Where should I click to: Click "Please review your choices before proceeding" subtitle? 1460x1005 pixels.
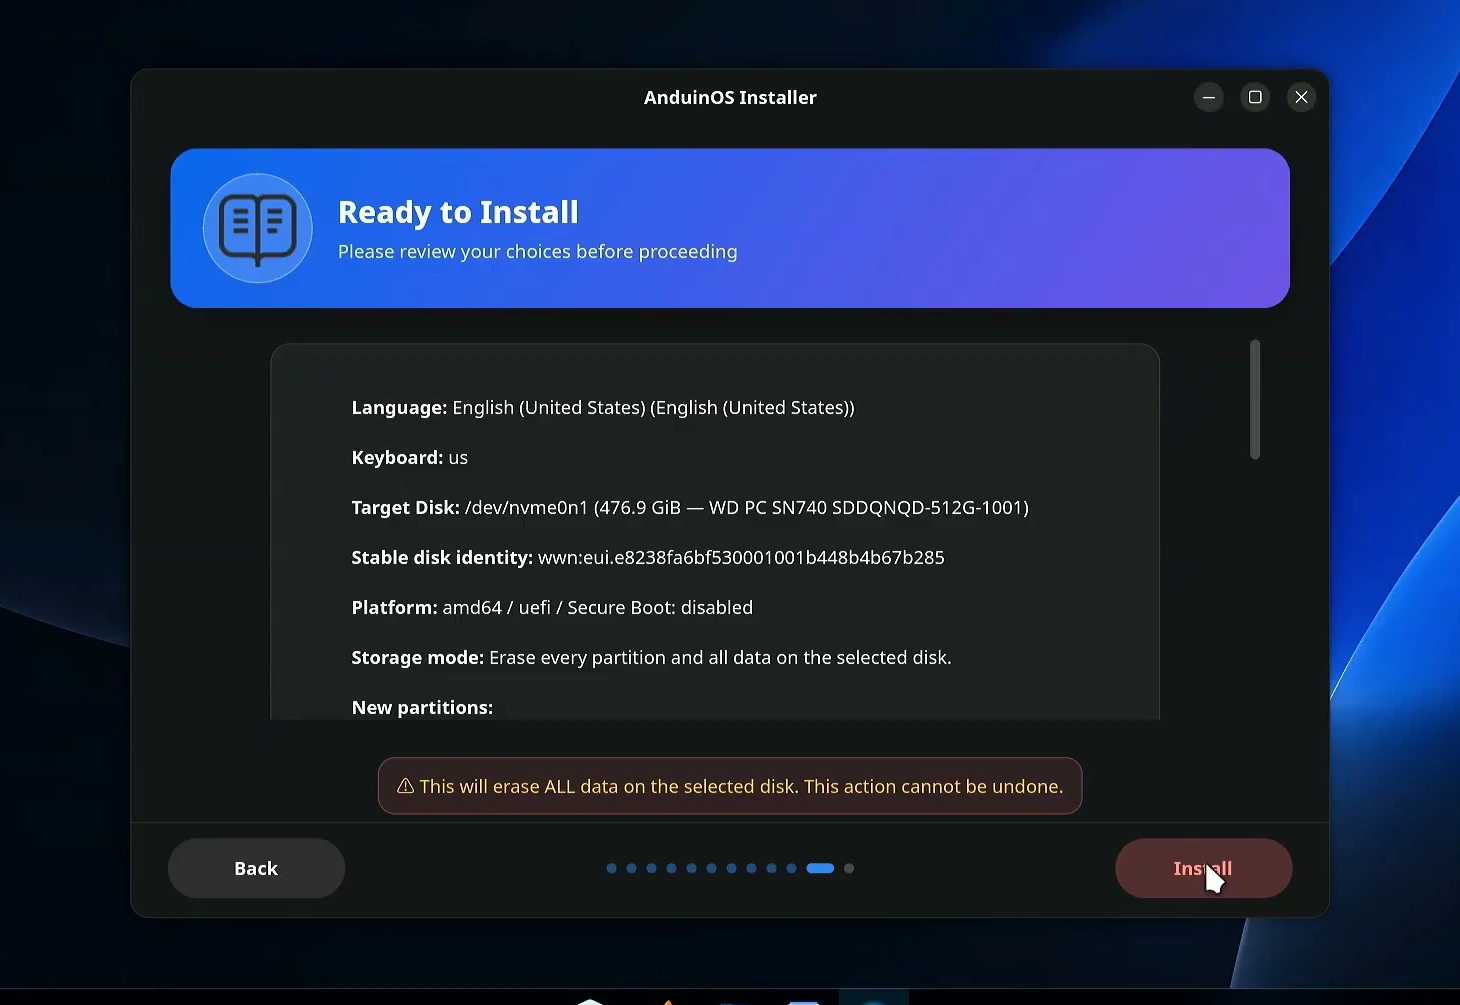[538, 252]
